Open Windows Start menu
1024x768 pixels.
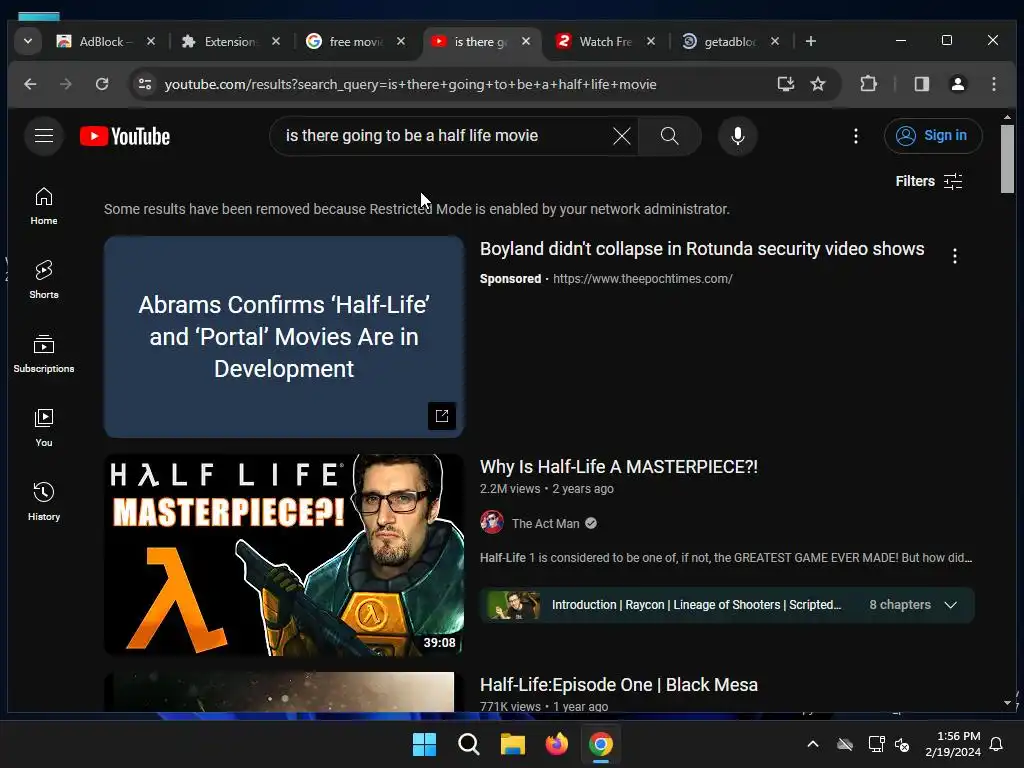pos(424,744)
